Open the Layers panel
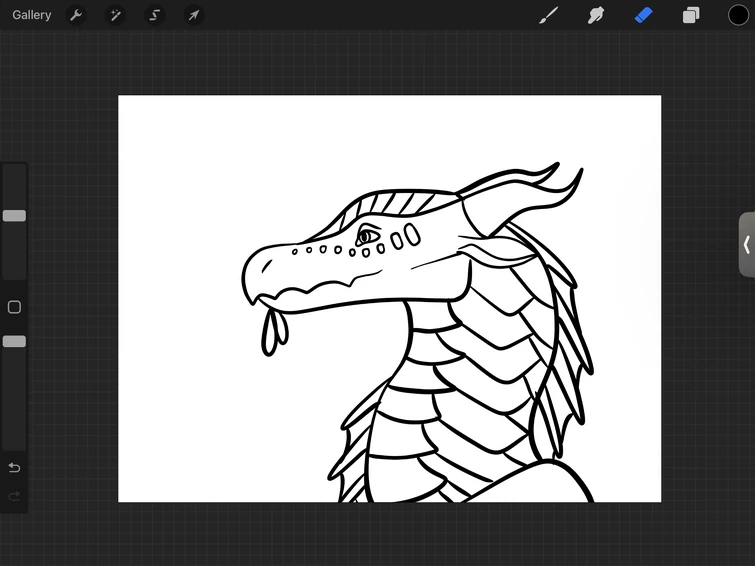Screen dimensions: 755x566 [x=691, y=15]
